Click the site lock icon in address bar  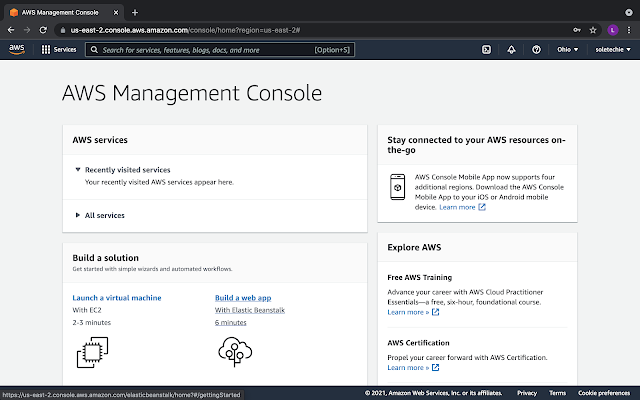pos(62,30)
